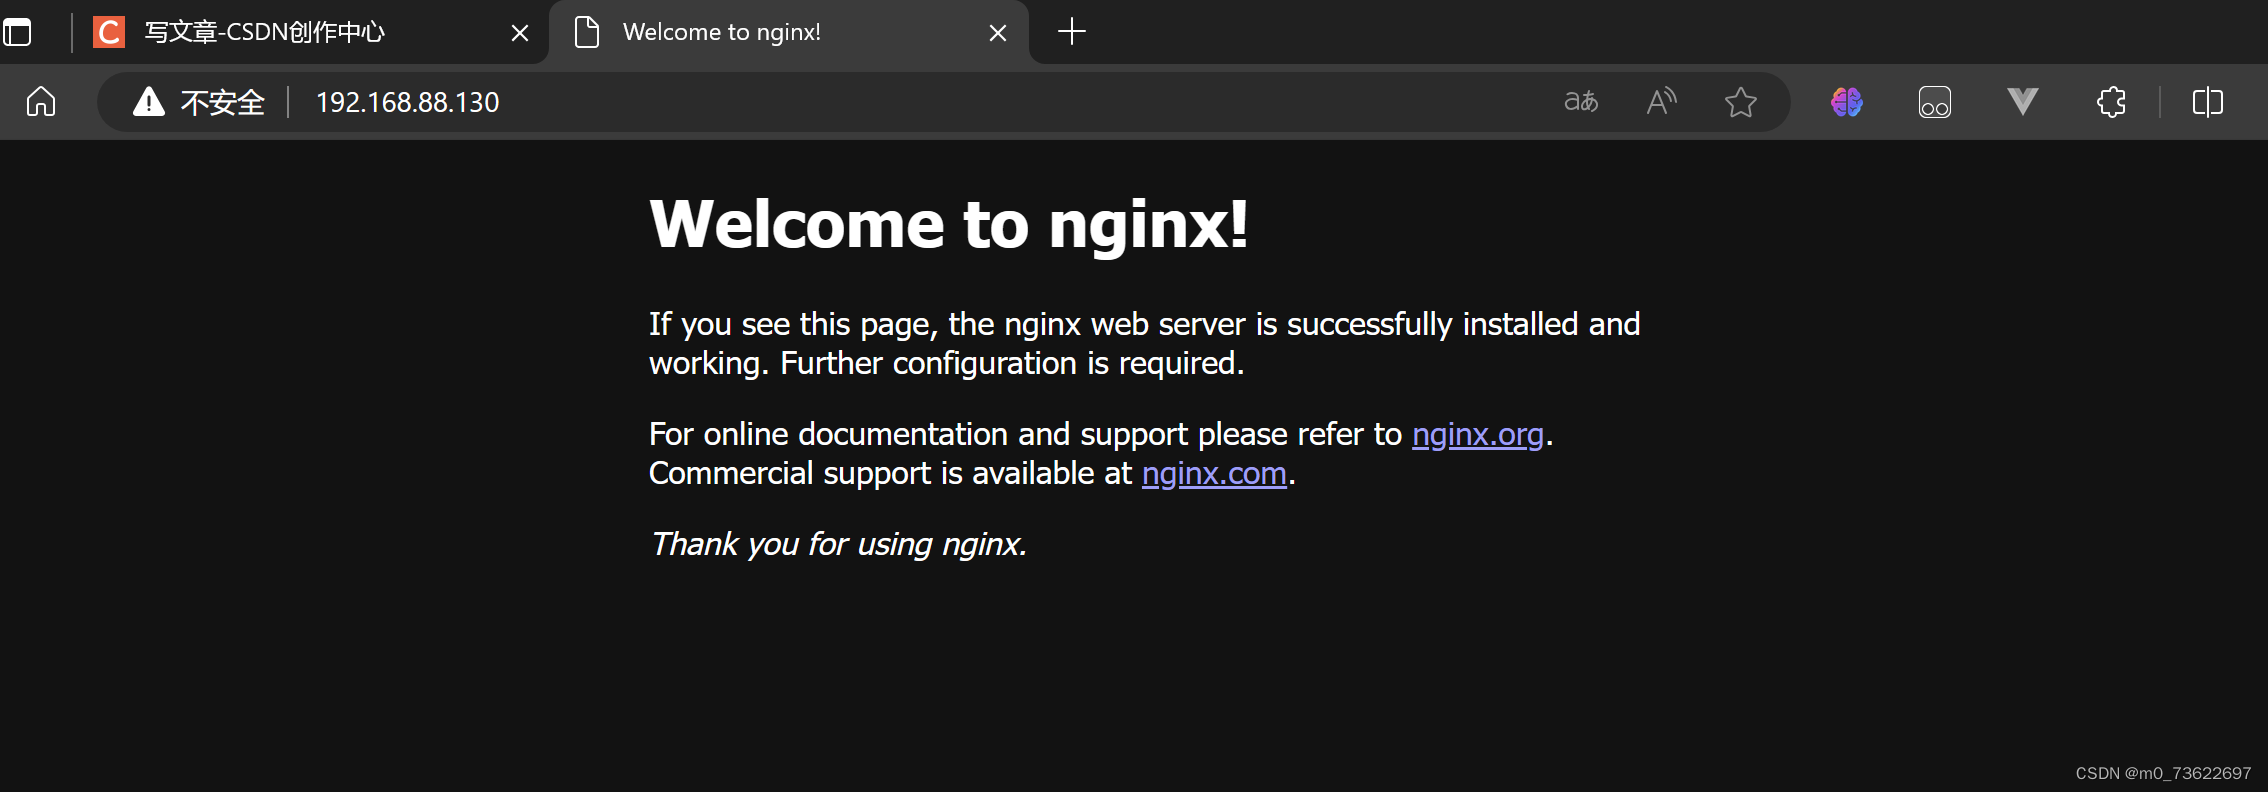Open the browser extensions menu

click(2111, 102)
